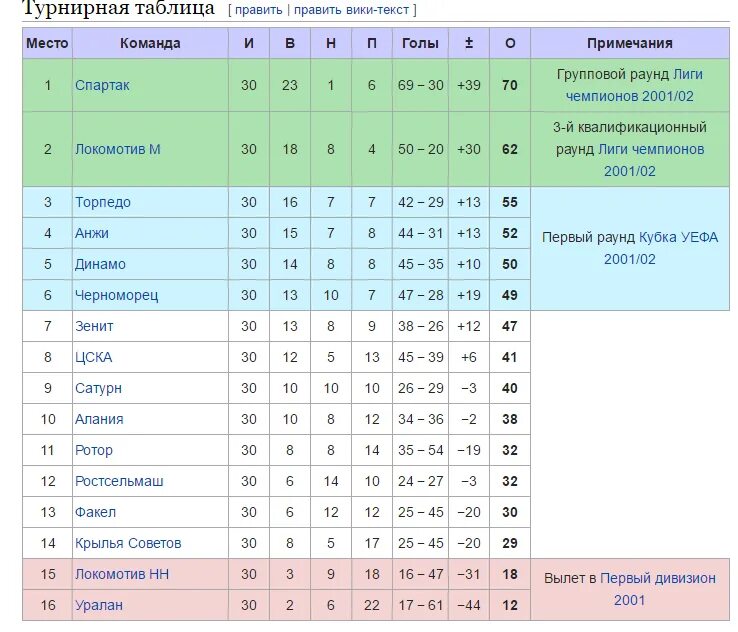Open the ЦСКА team page
Image resolution: width=738 pixels, height=632 pixels.
click(94, 357)
